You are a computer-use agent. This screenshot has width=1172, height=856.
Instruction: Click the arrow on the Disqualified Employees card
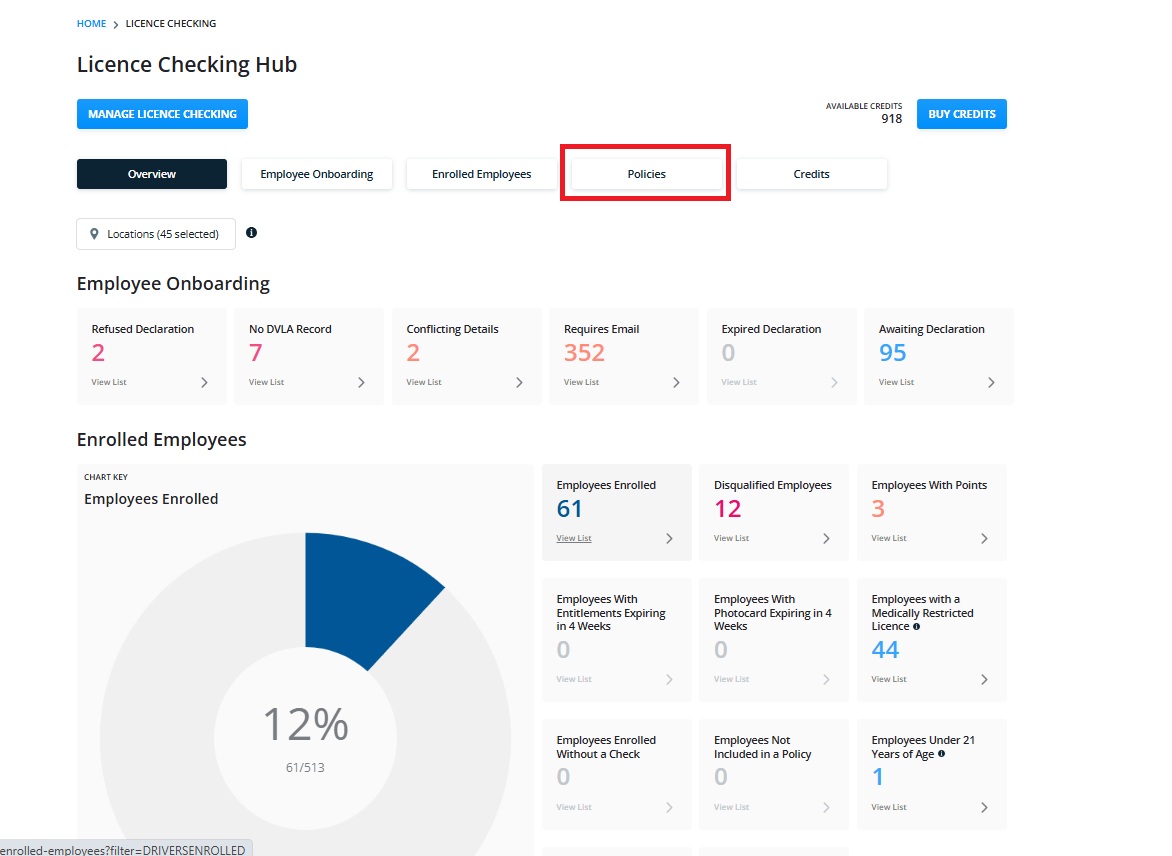point(826,538)
